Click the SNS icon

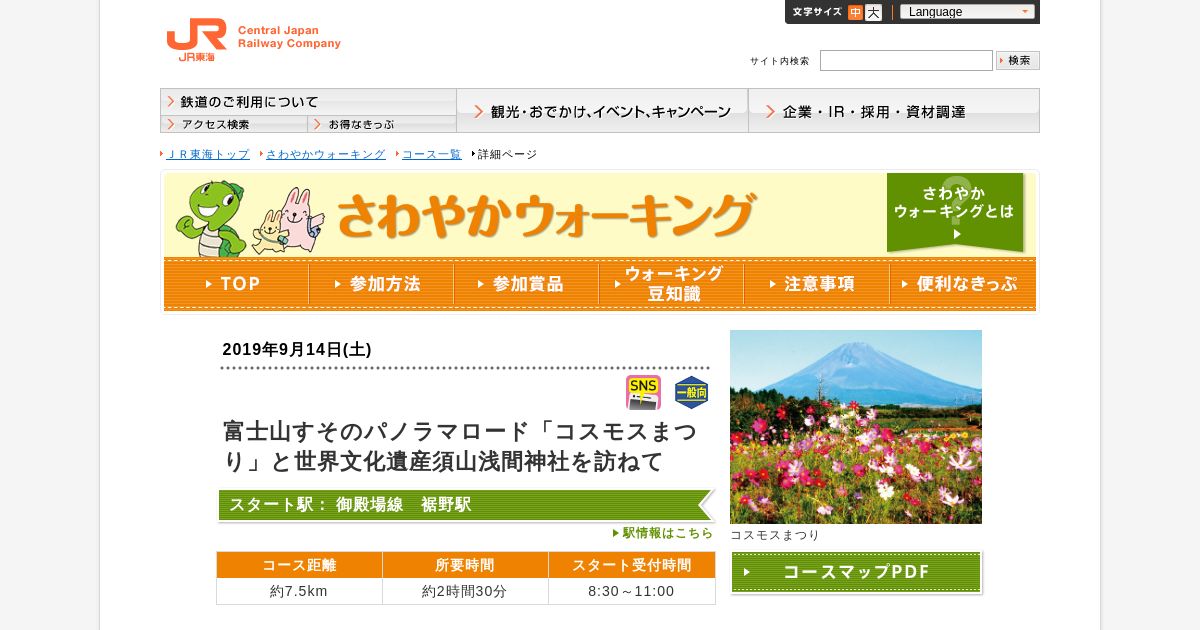[x=643, y=393]
